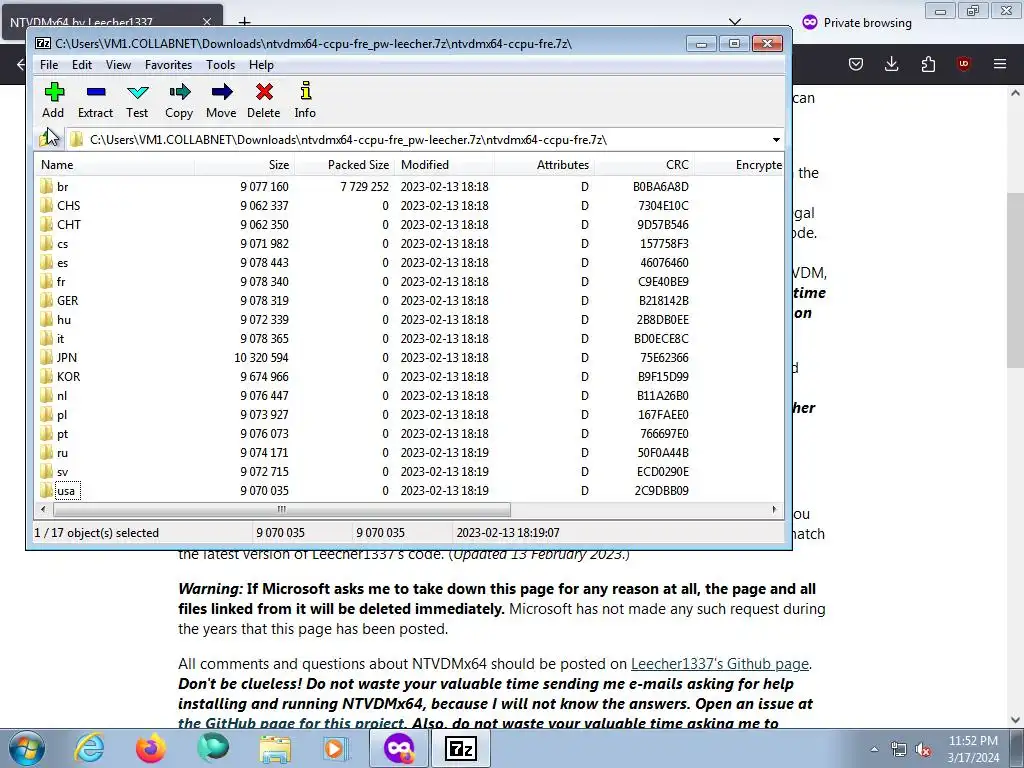The image size is (1024, 768).
Task: Click the network tray icon
Action: click(x=899, y=750)
